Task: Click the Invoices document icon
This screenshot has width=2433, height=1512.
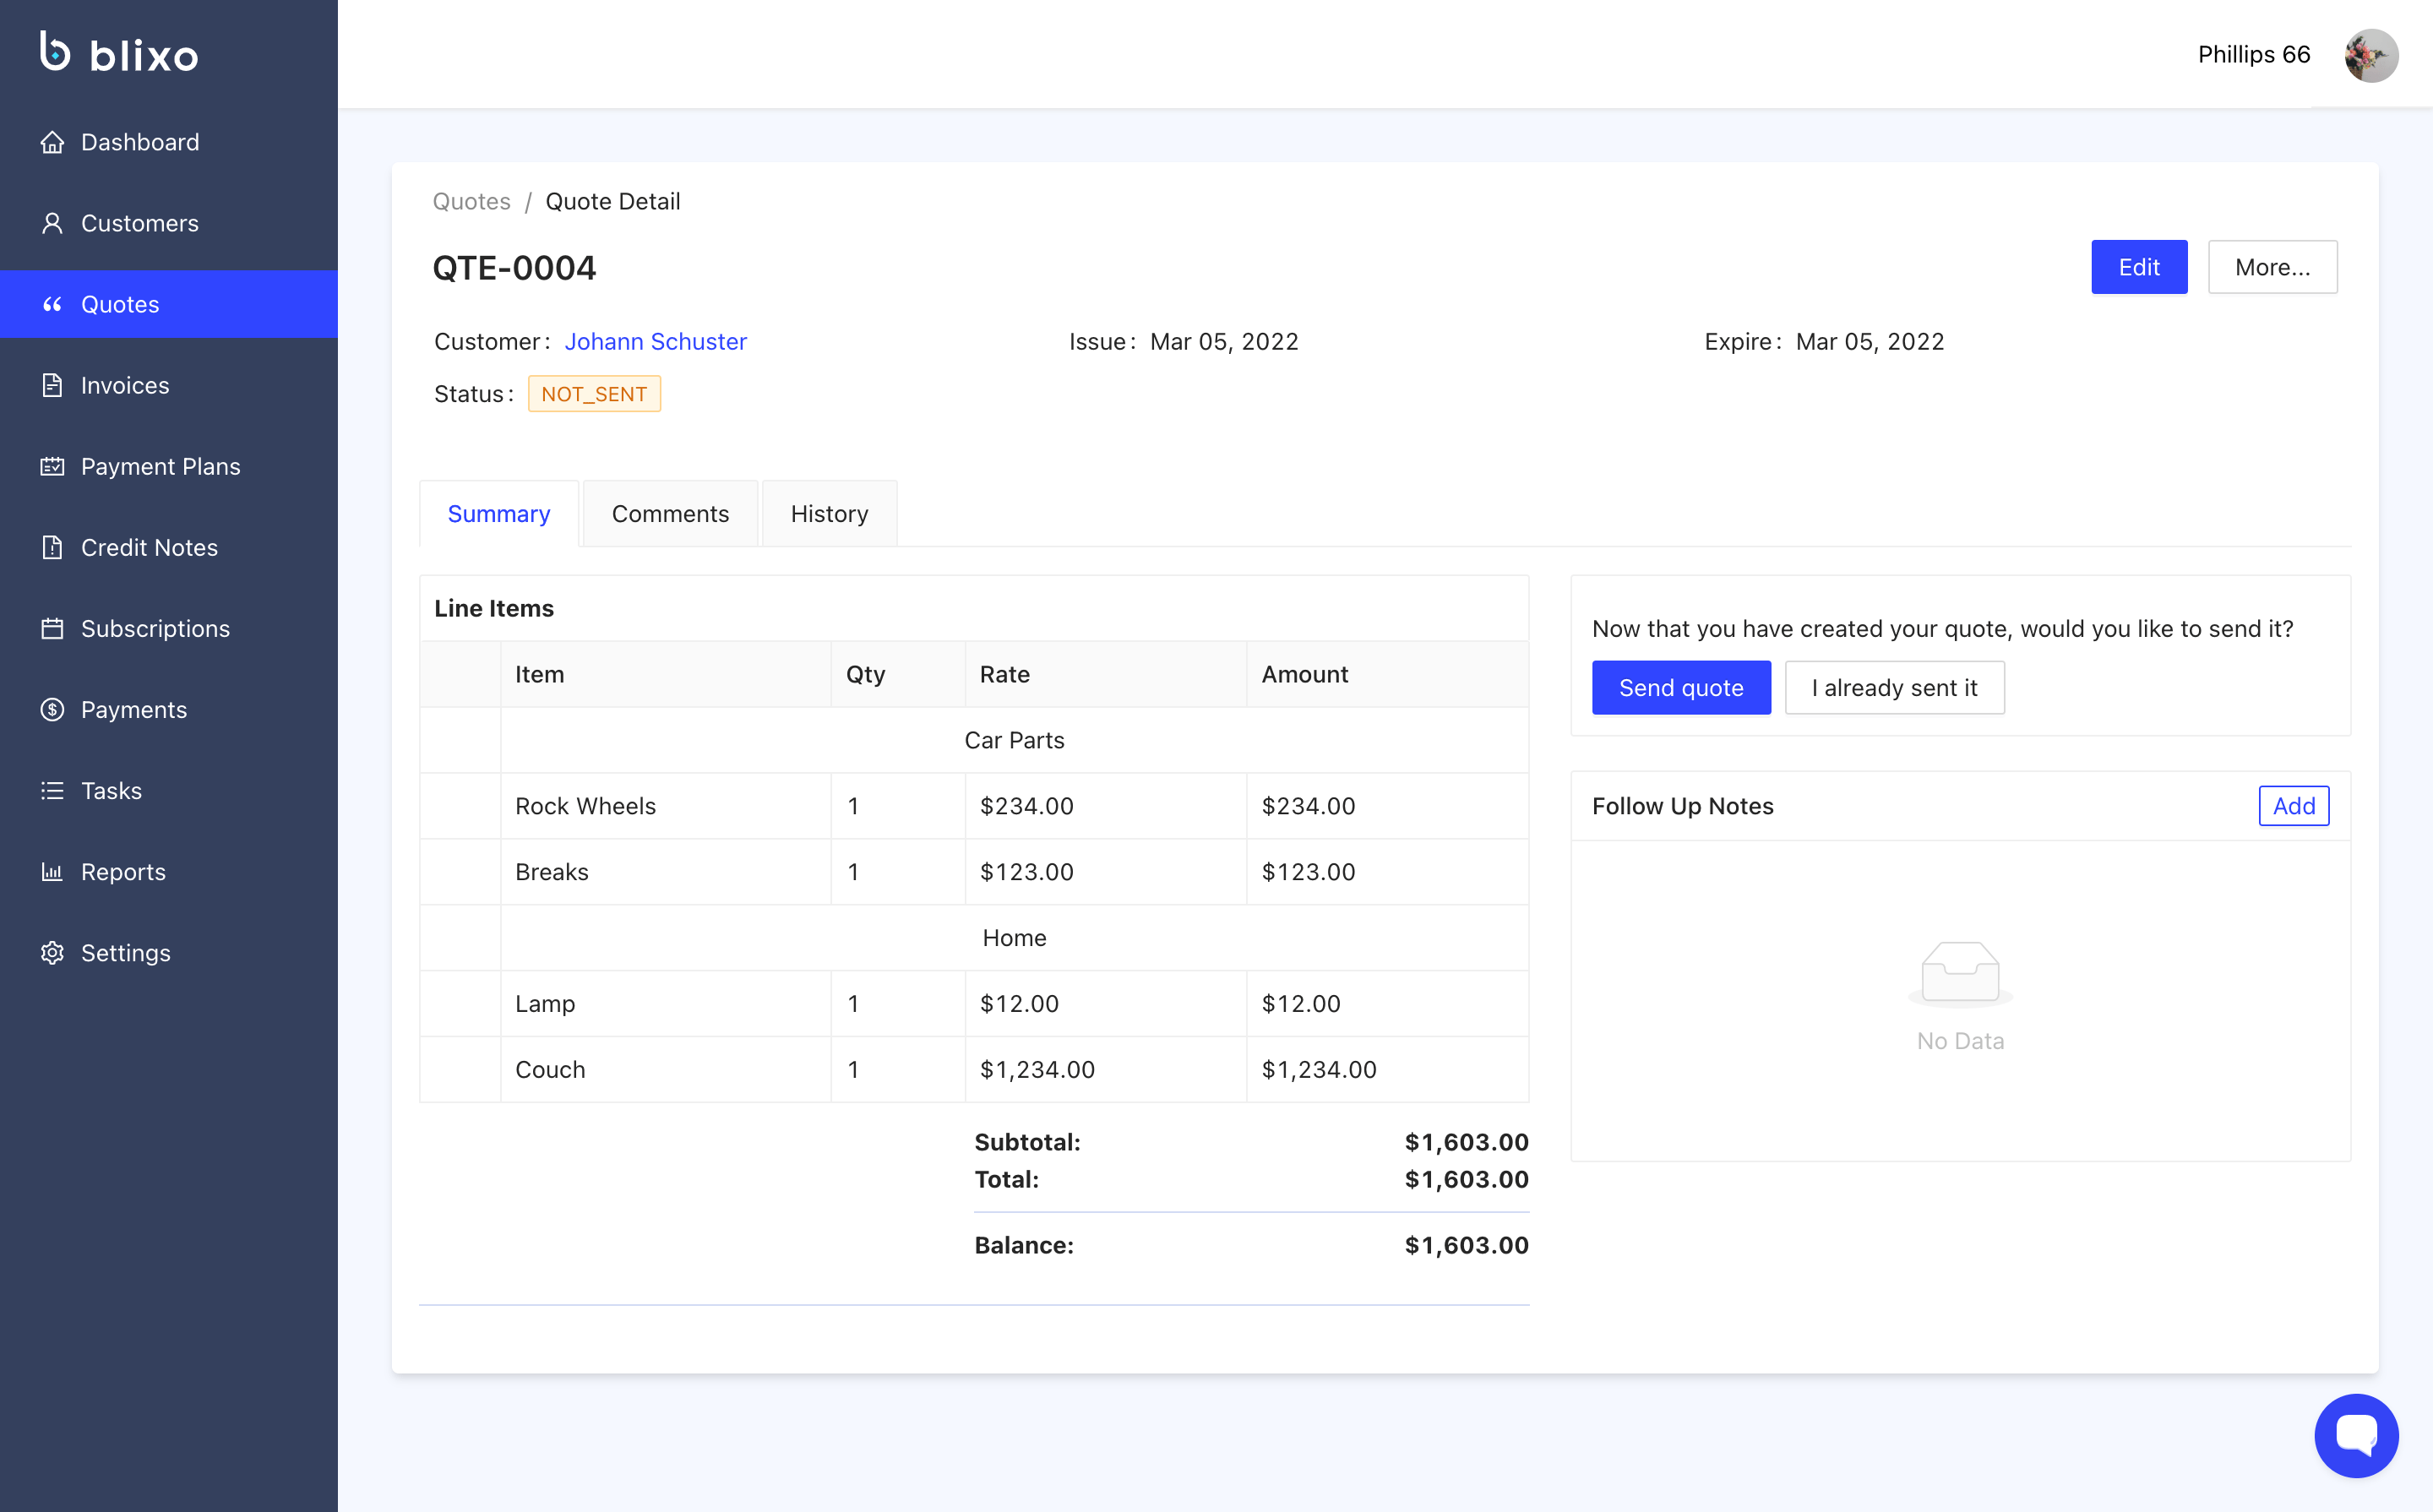Action: tap(52, 385)
